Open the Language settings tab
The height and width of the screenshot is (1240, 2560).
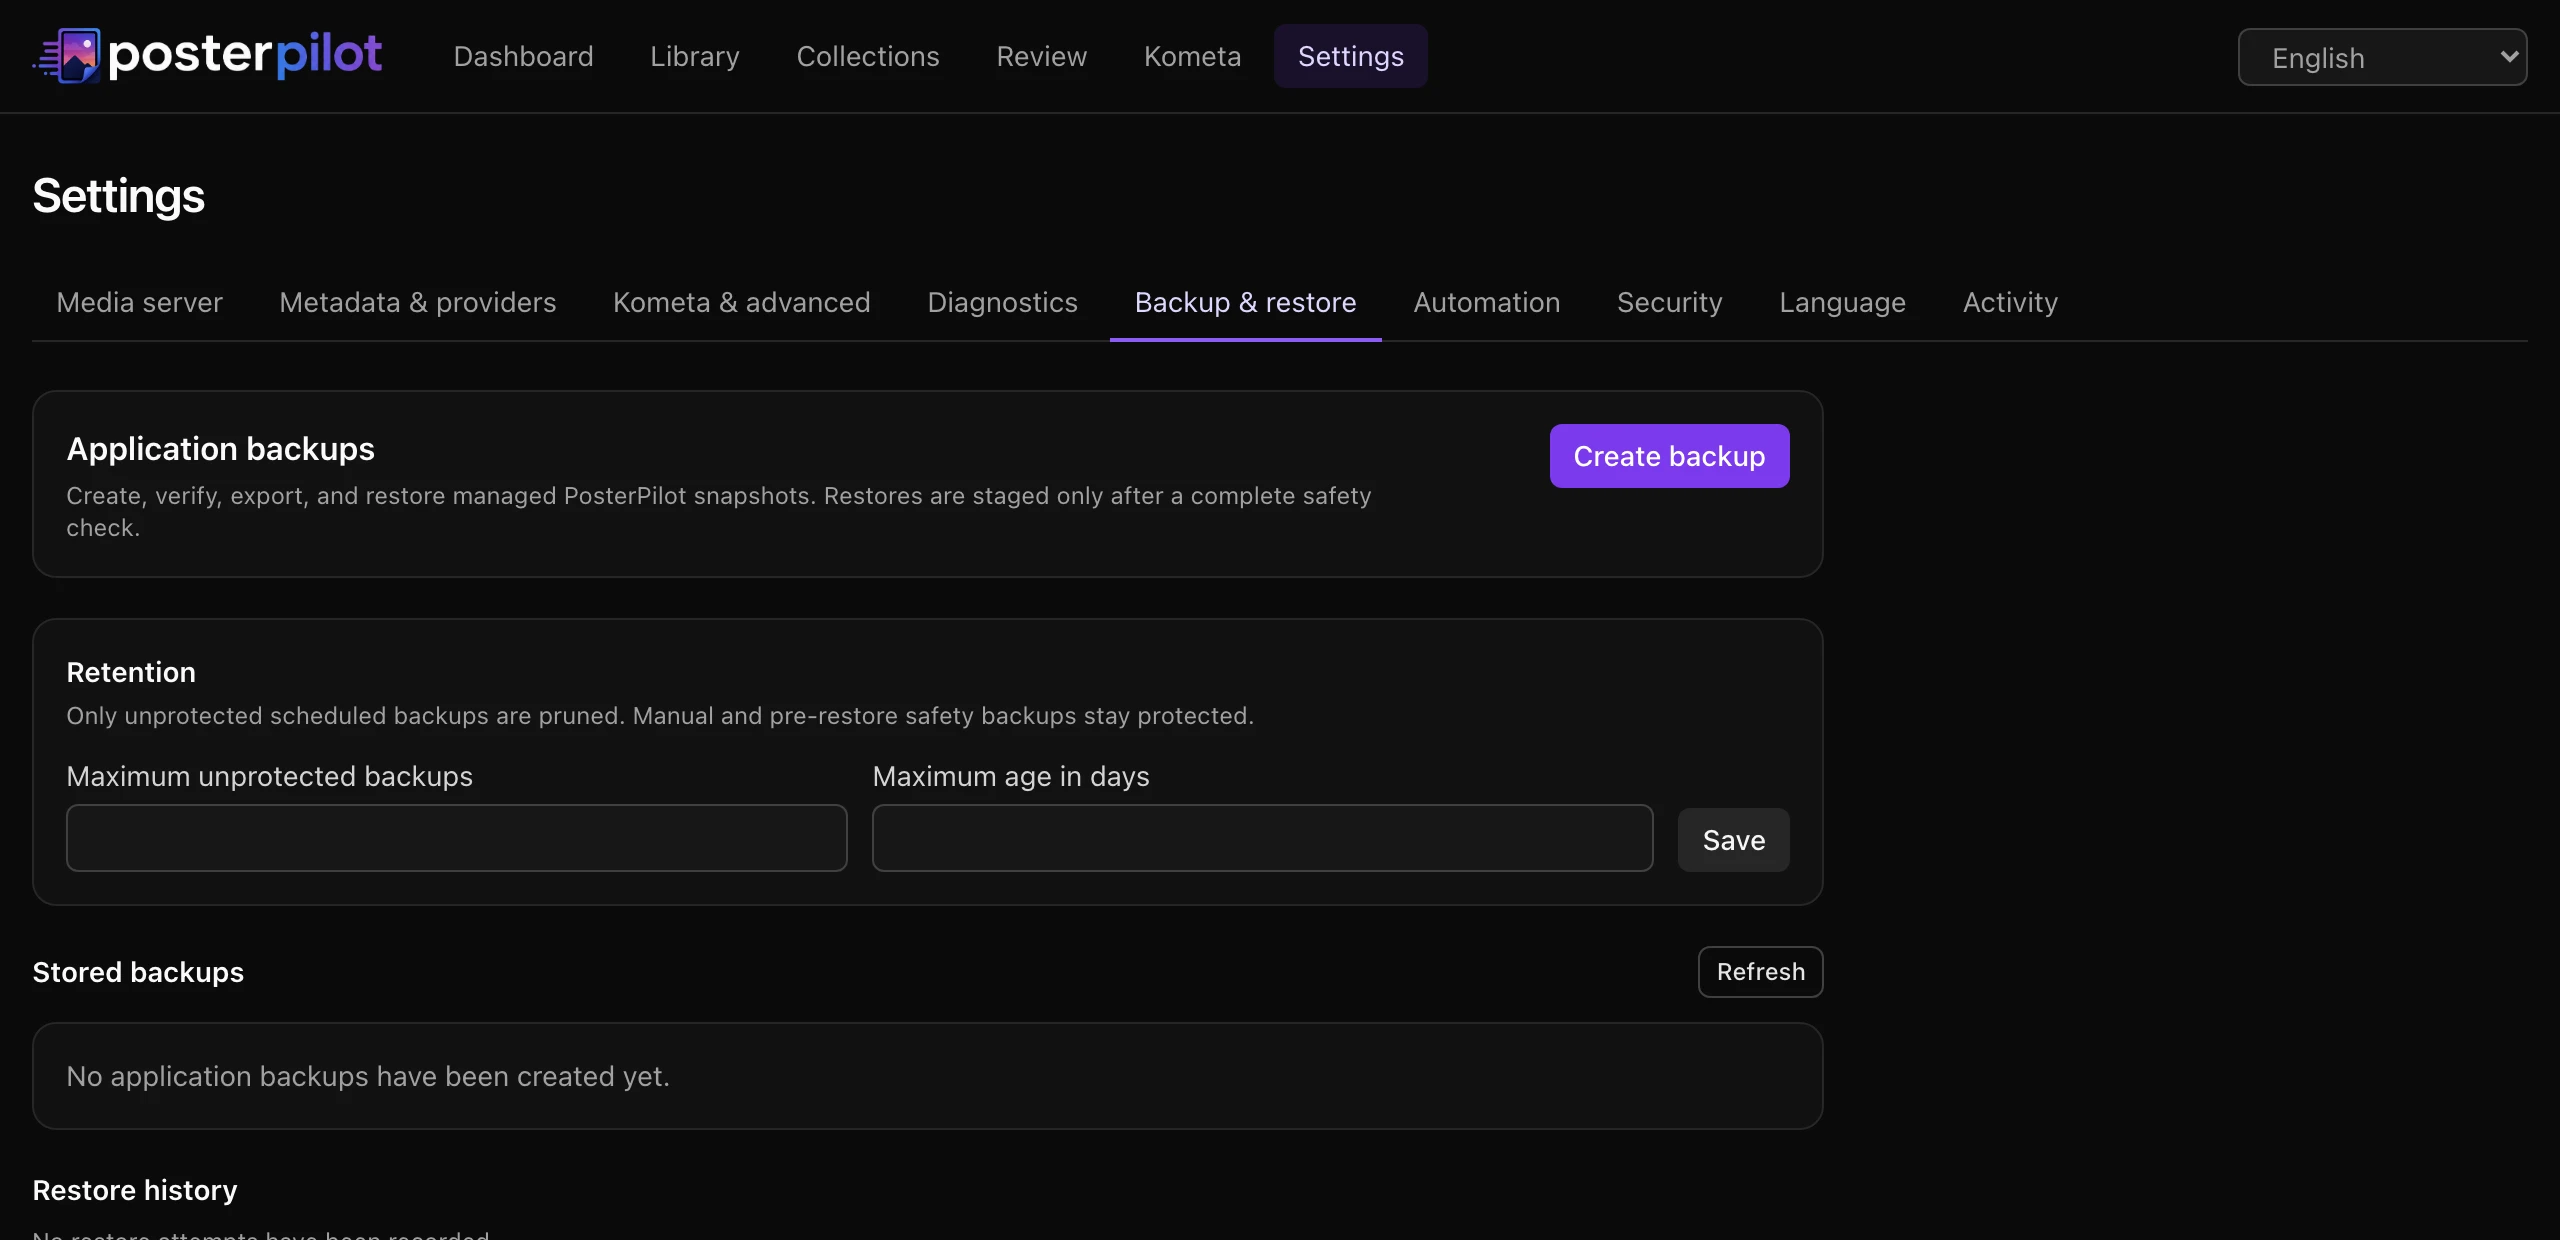click(1842, 302)
